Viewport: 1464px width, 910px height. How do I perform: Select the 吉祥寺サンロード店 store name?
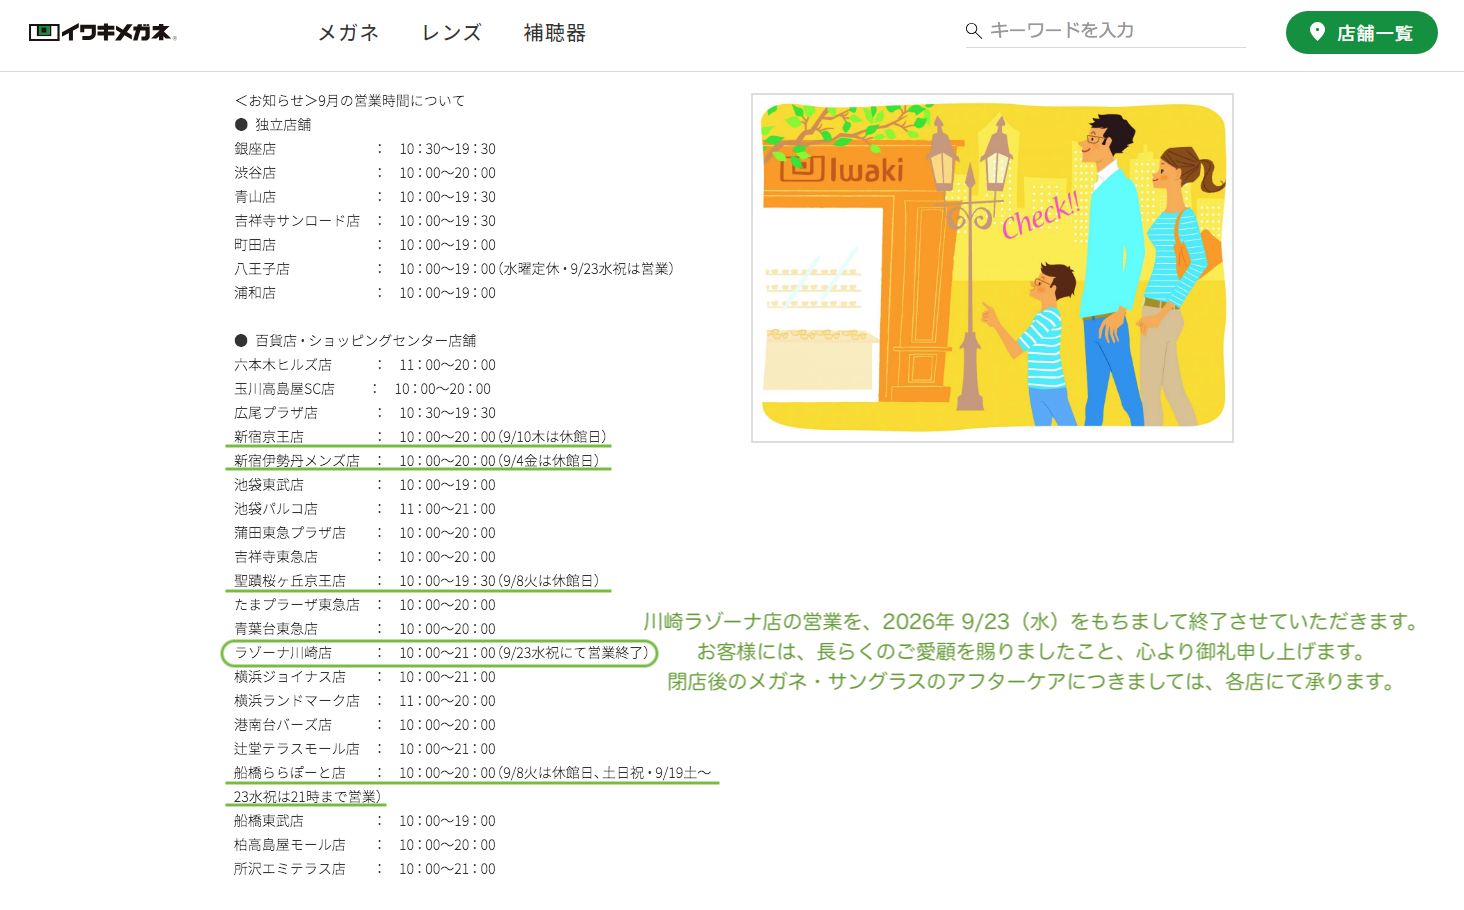[x=297, y=221]
